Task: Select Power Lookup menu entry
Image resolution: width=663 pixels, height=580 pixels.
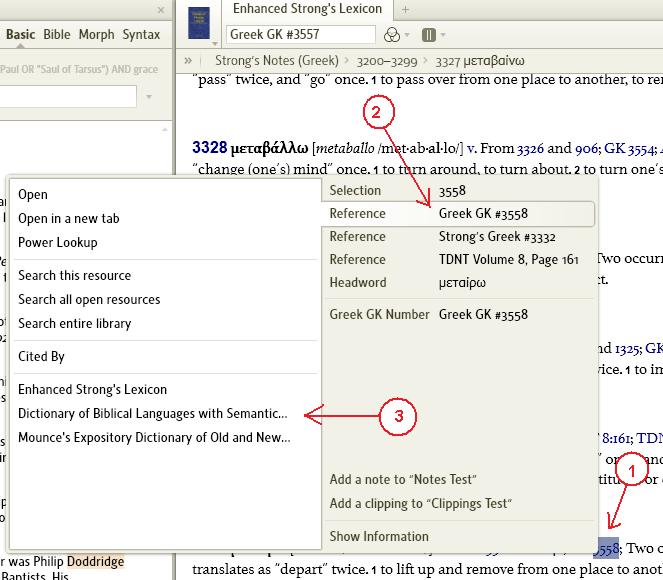Action: 58,243
